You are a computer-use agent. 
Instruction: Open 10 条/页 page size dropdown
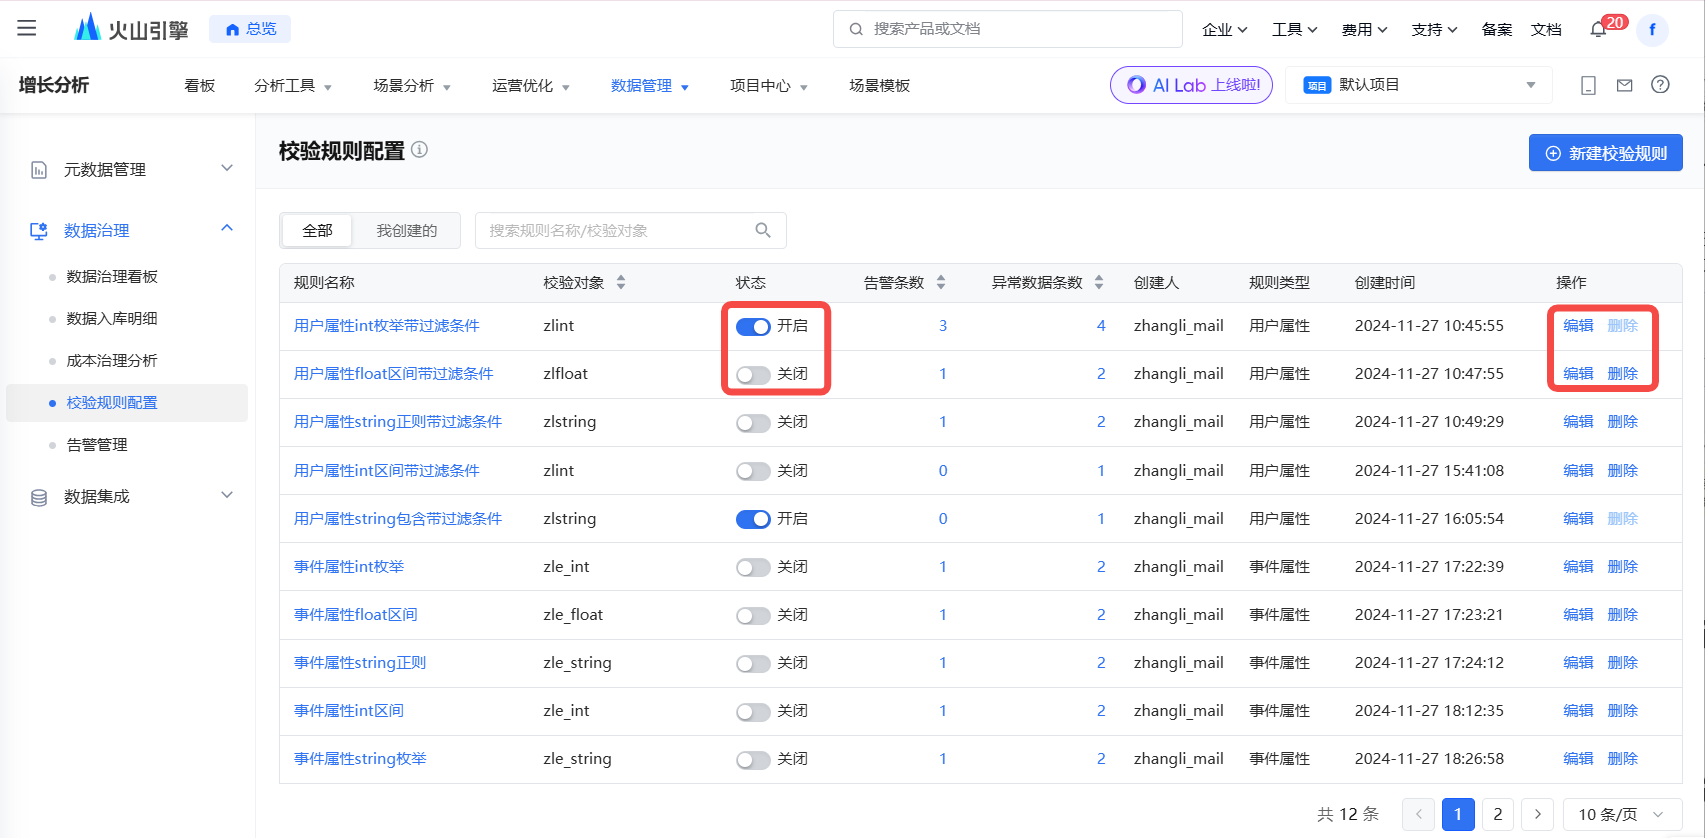1622,814
